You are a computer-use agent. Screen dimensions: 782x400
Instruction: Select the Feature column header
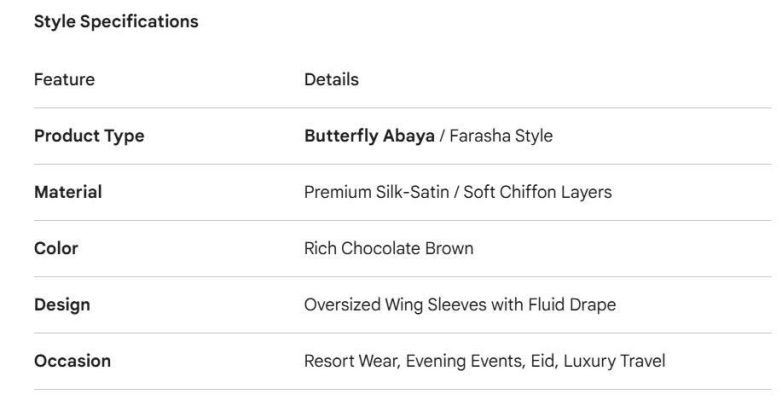(x=64, y=79)
